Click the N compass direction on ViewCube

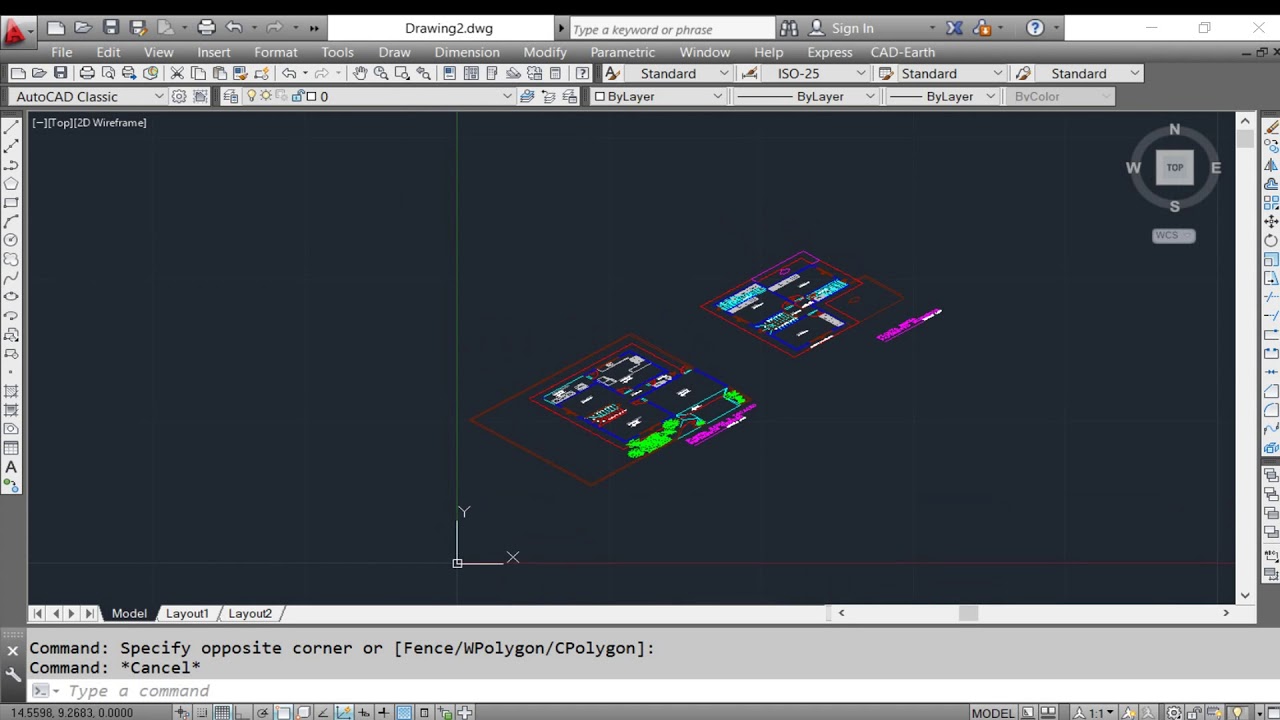(1175, 130)
